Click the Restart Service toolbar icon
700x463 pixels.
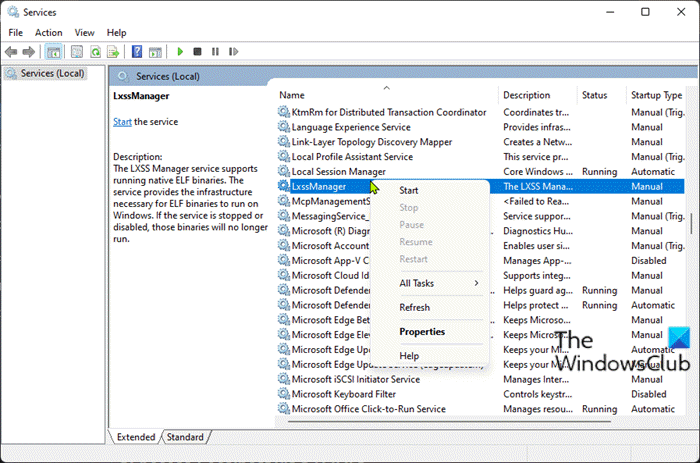pos(235,51)
